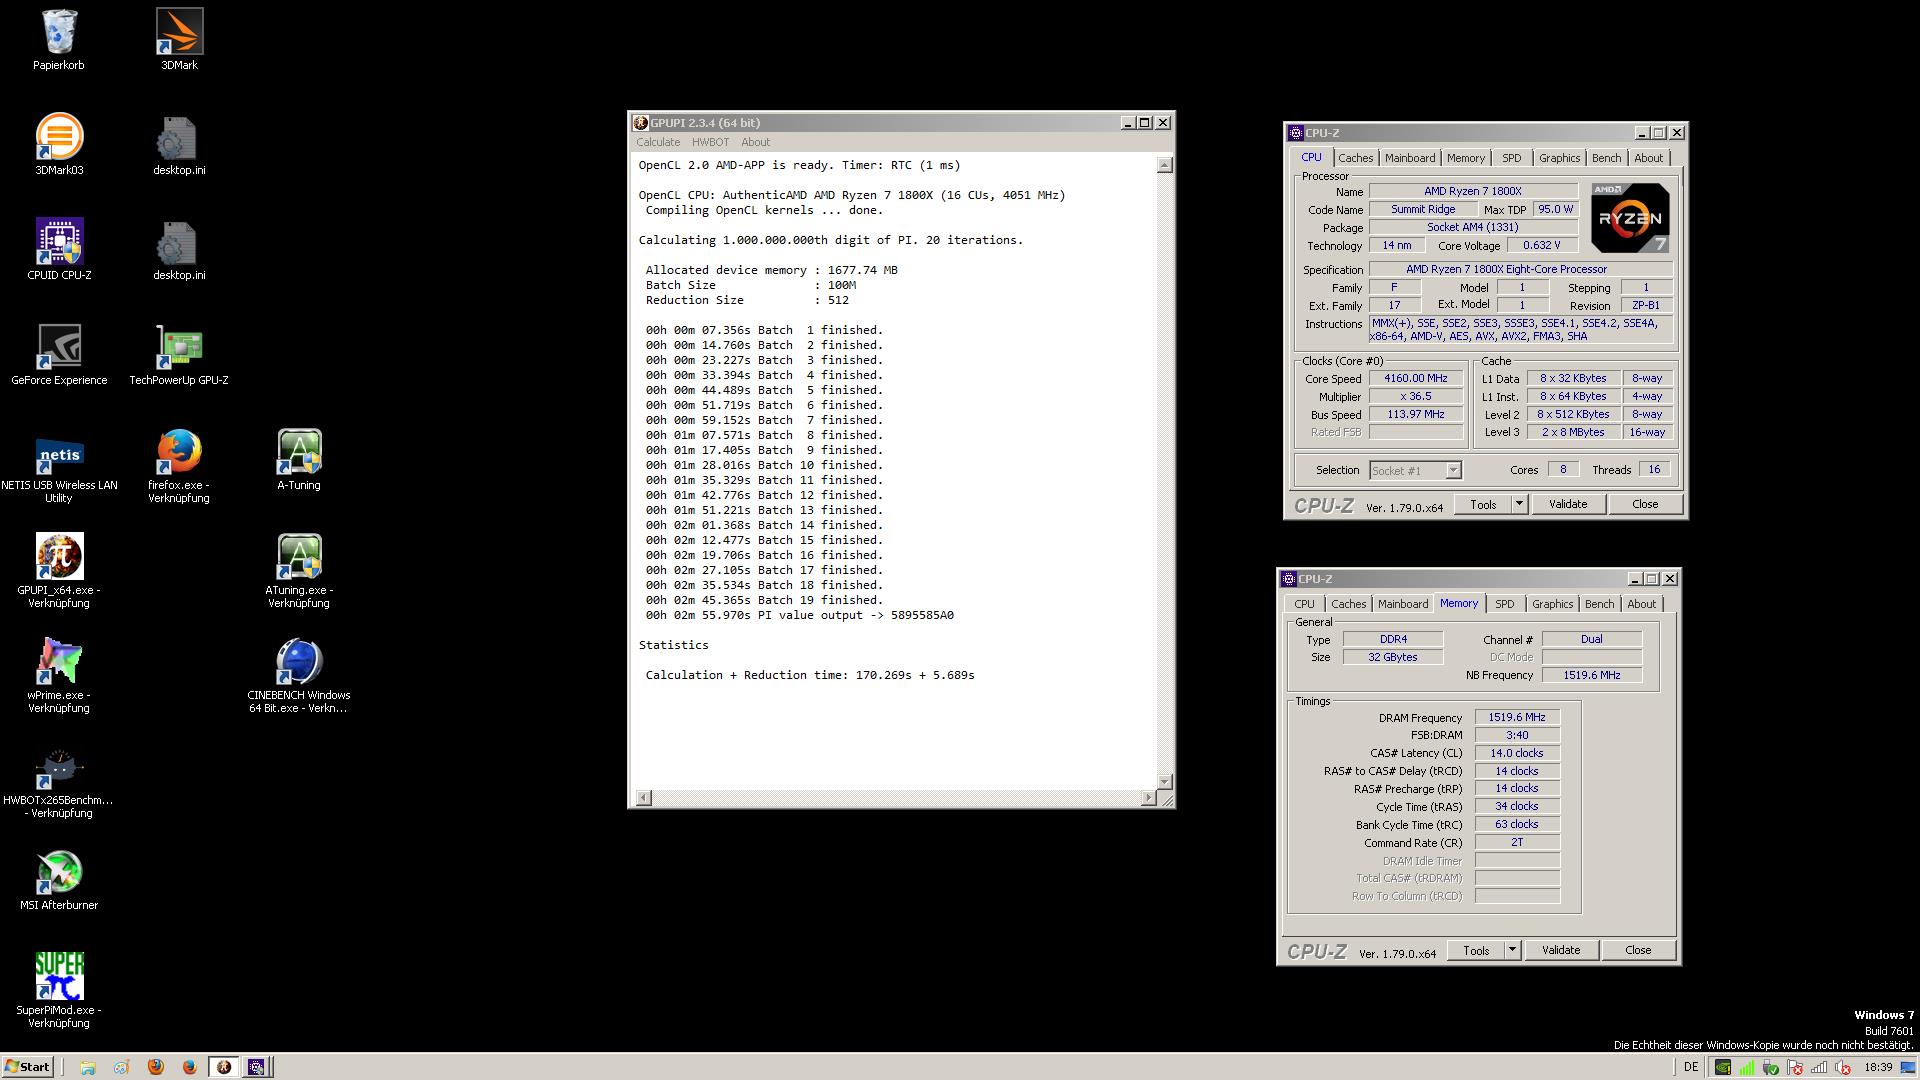The width and height of the screenshot is (1920, 1080).
Task: Click GPUPI vertical scrollbar down arrow
Action: click(1164, 781)
